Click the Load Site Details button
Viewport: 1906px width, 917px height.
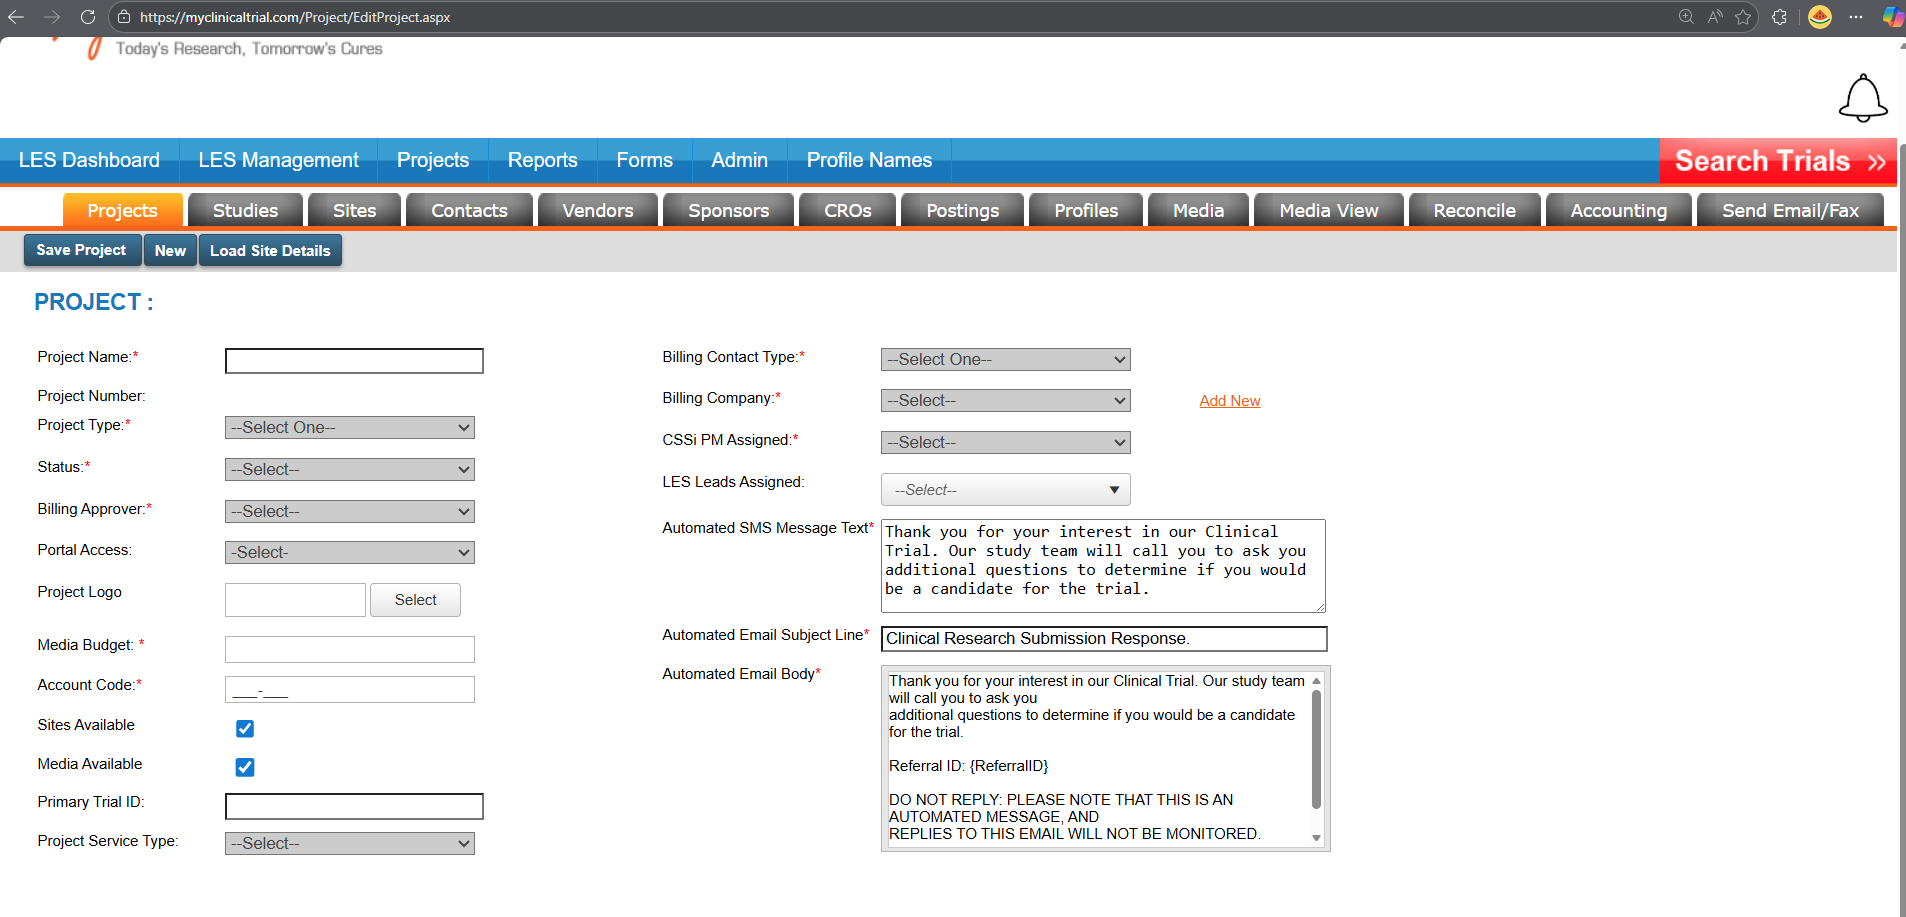270,251
